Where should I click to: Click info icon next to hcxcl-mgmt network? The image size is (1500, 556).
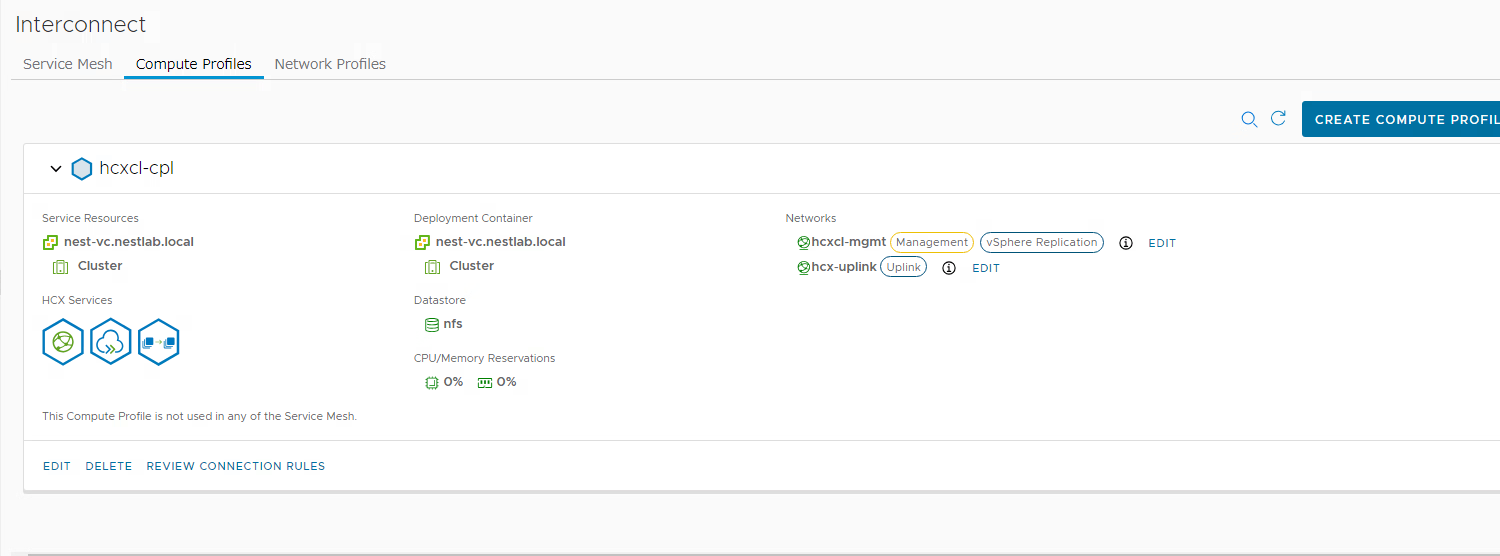tap(1126, 243)
